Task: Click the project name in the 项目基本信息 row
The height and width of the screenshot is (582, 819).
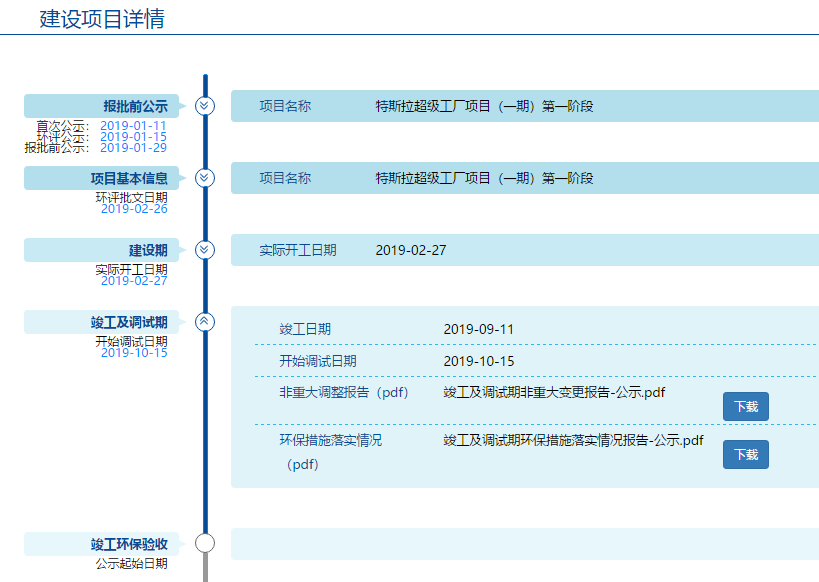Action: point(484,178)
